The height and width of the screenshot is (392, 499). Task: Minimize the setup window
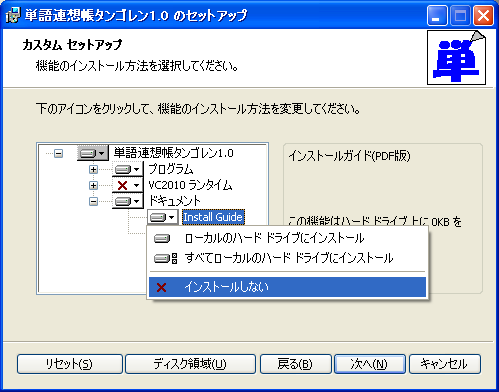tap(437, 16)
